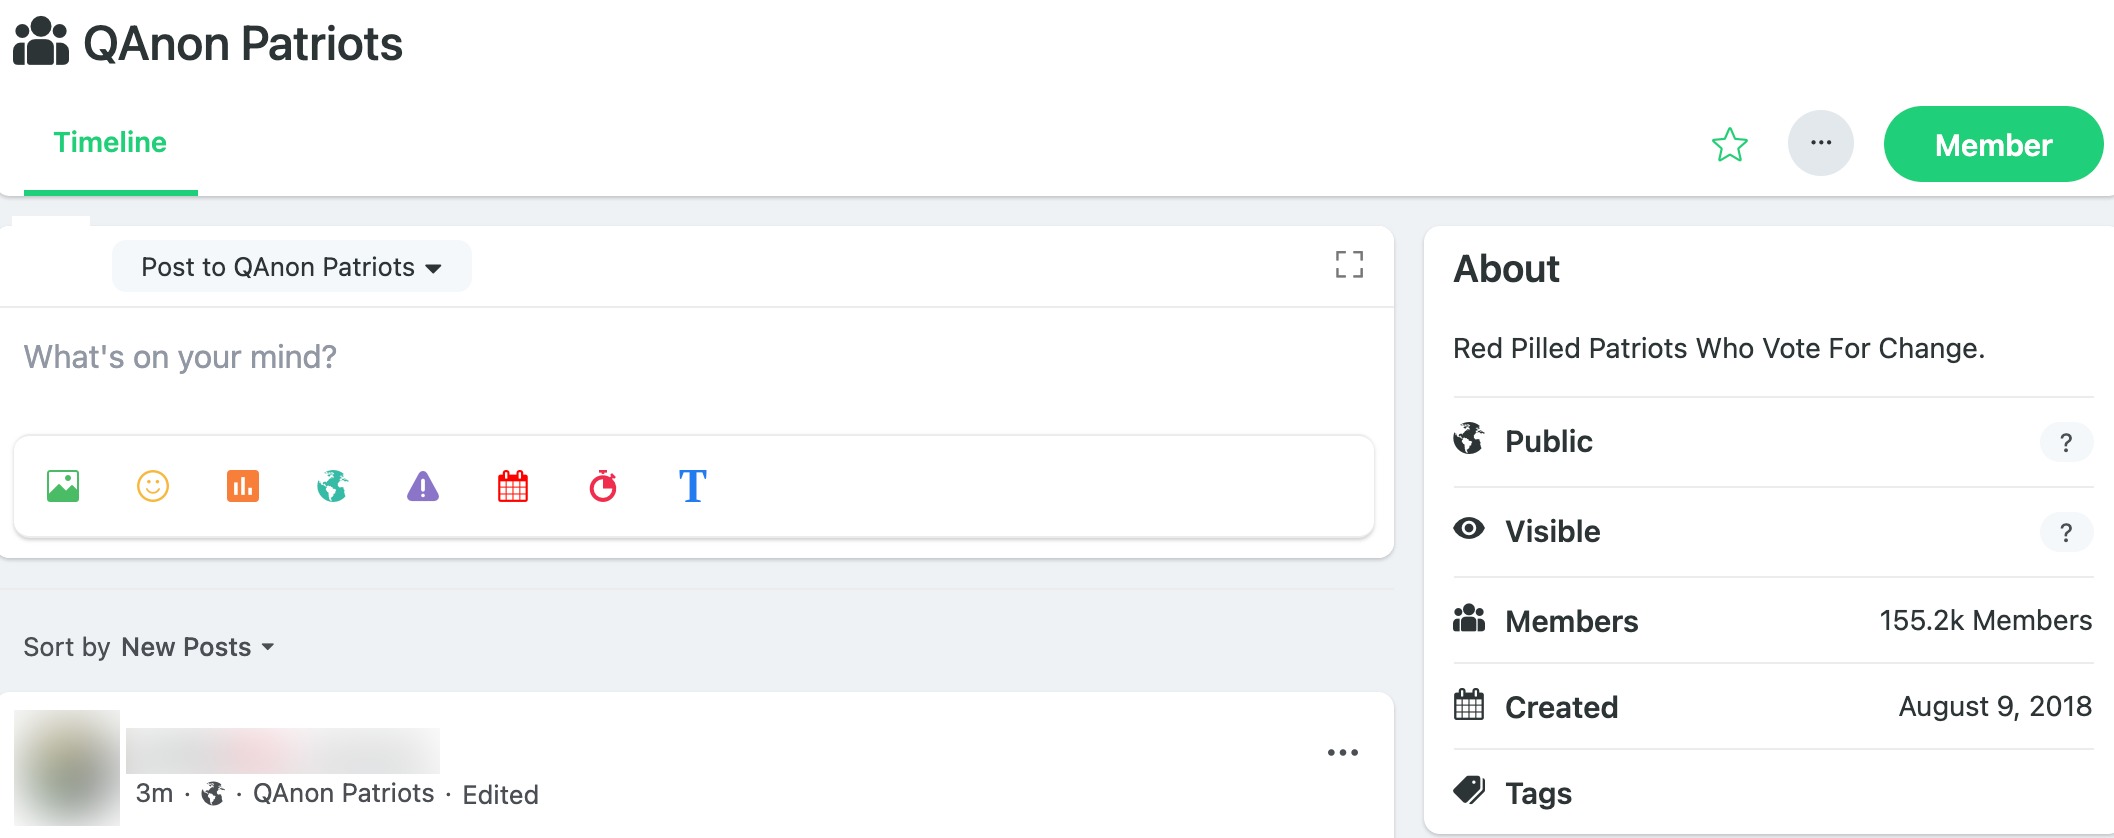Open the emoji picker icon
The height and width of the screenshot is (838, 2114).
pos(153,486)
